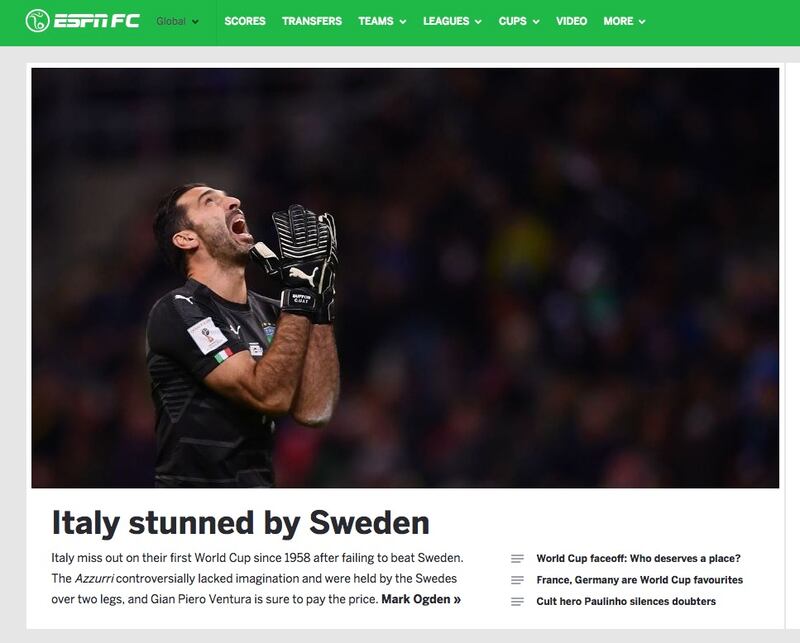Open Cult hero Paulinho silences doubters
800x643 pixels.
pos(626,602)
